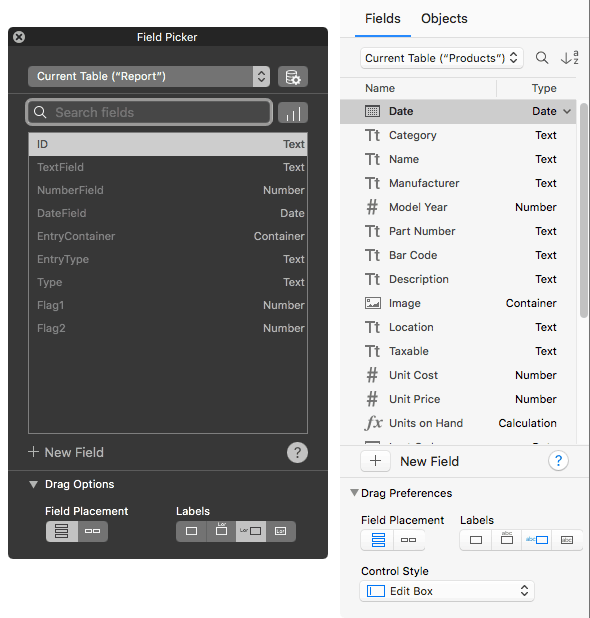
Task: Click the Tt icon beside Category
Action: click(372, 135)
